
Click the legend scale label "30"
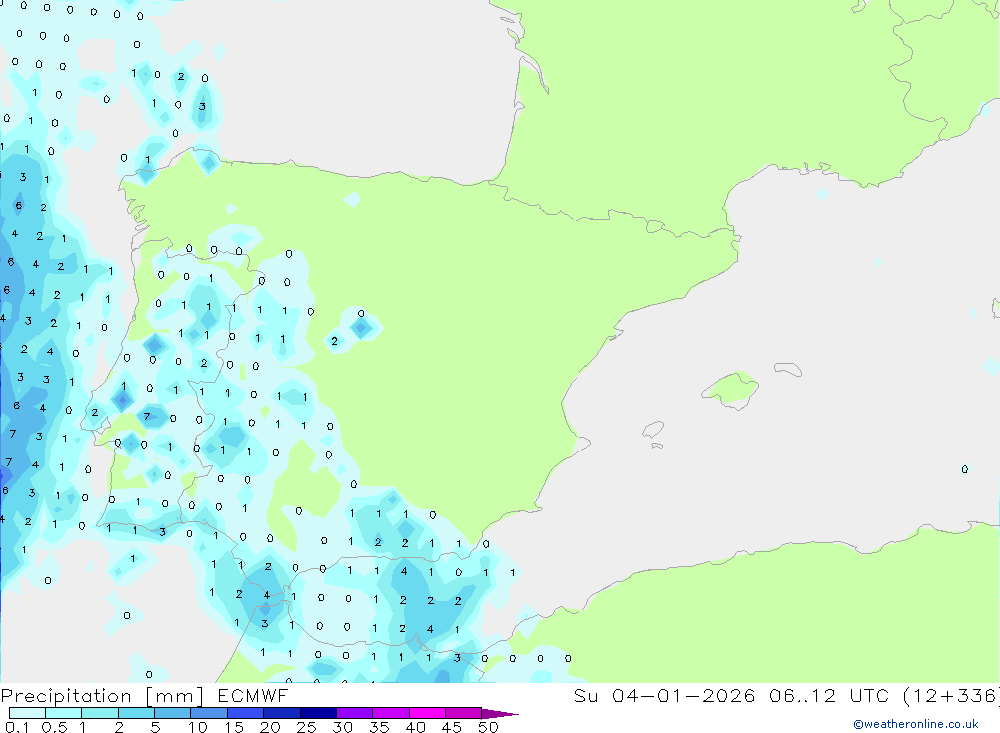pos(342,727)
